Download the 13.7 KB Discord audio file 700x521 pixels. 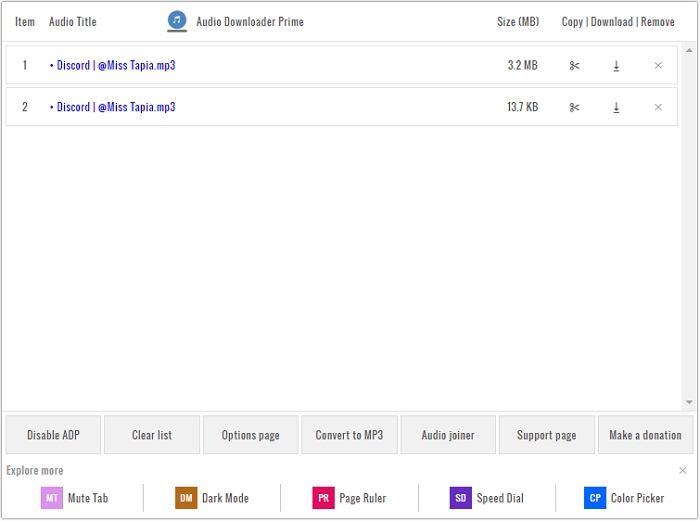click(x=616, y=108)
